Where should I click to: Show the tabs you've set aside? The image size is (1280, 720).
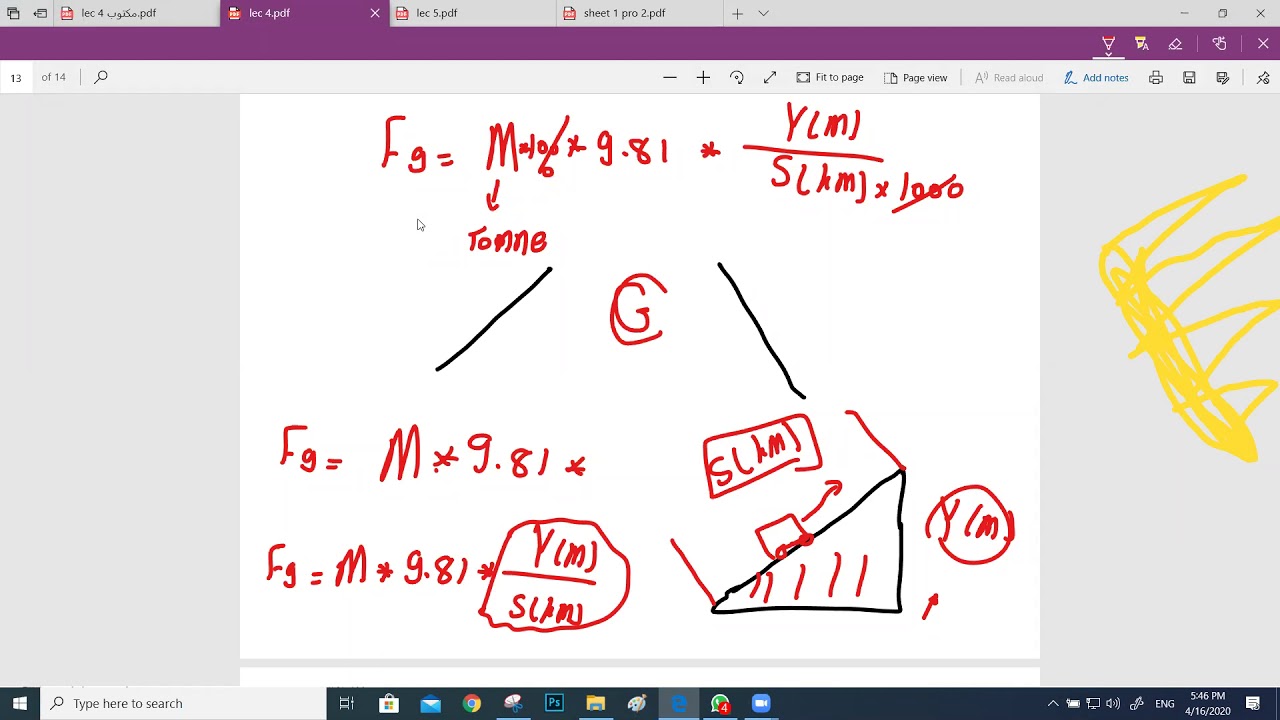(13, 13)
